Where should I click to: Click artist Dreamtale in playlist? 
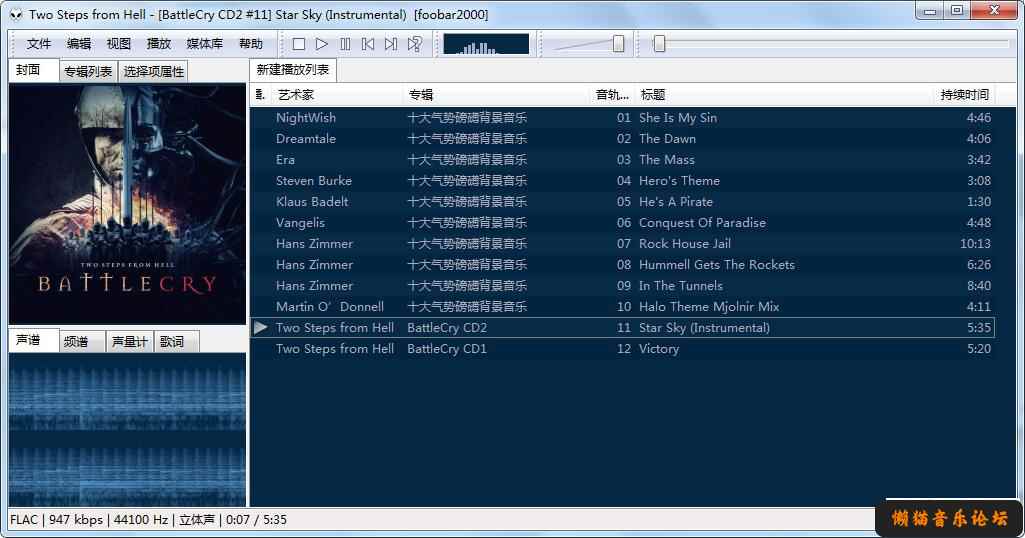[x=306, y=139]
